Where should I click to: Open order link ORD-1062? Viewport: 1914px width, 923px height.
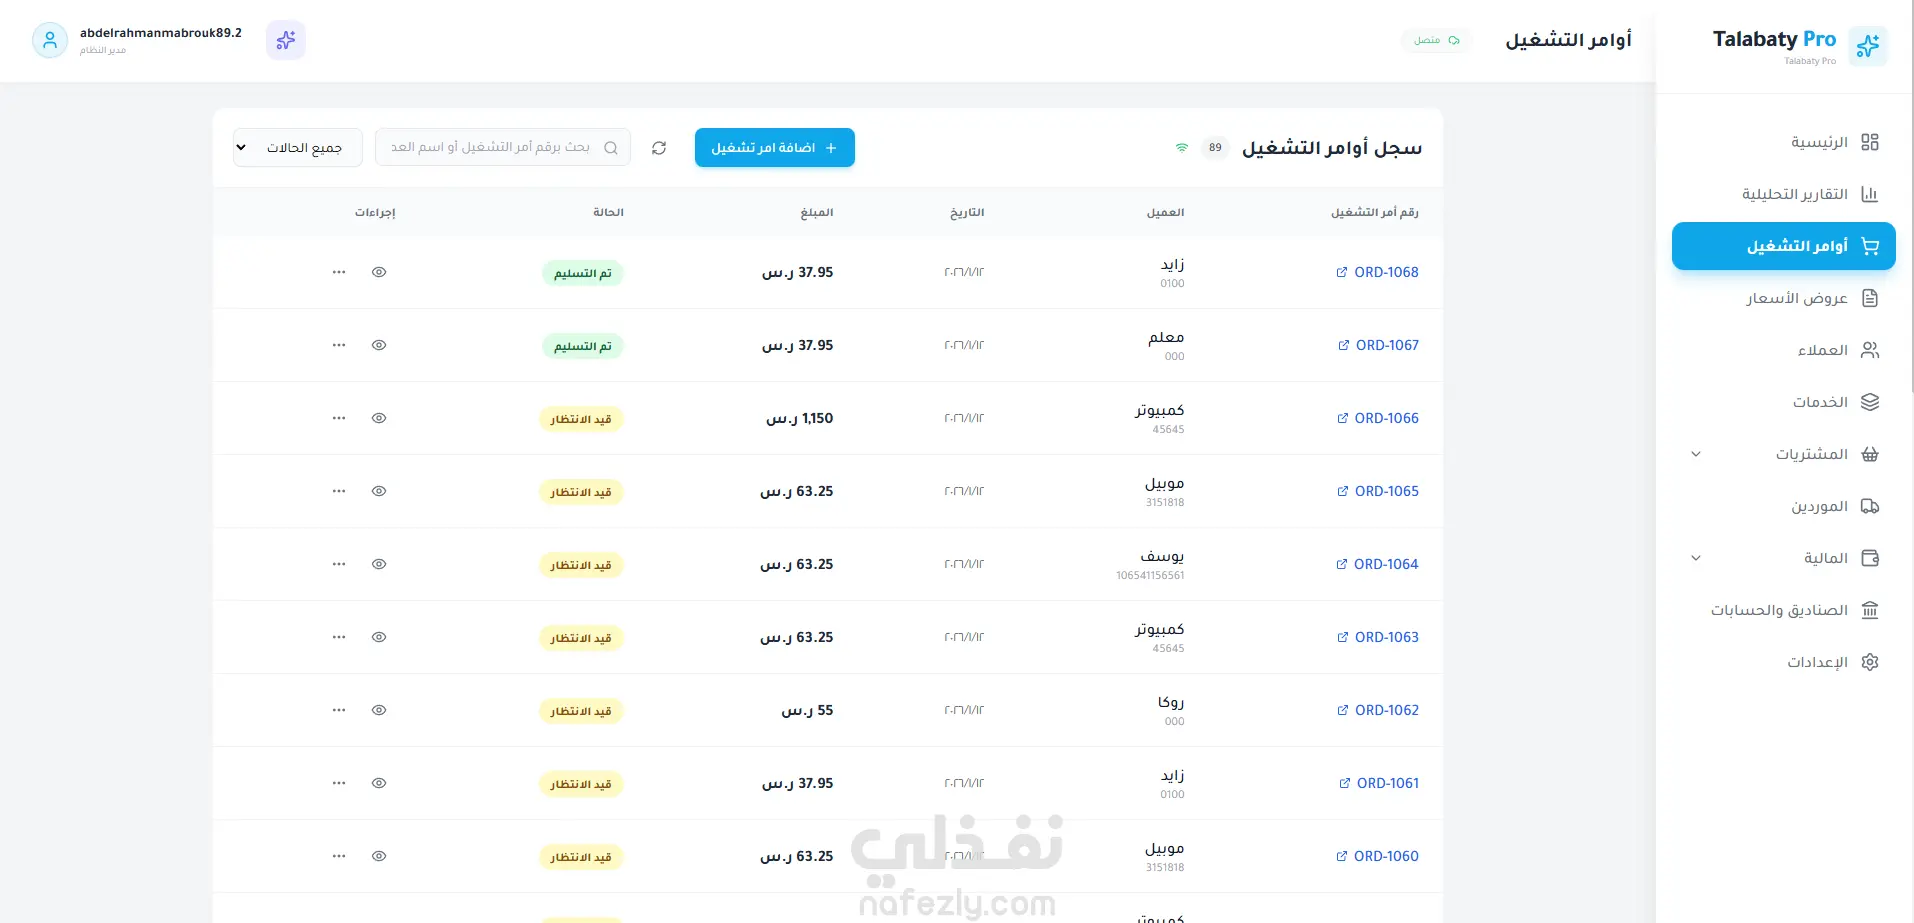tap(1378, 710)
